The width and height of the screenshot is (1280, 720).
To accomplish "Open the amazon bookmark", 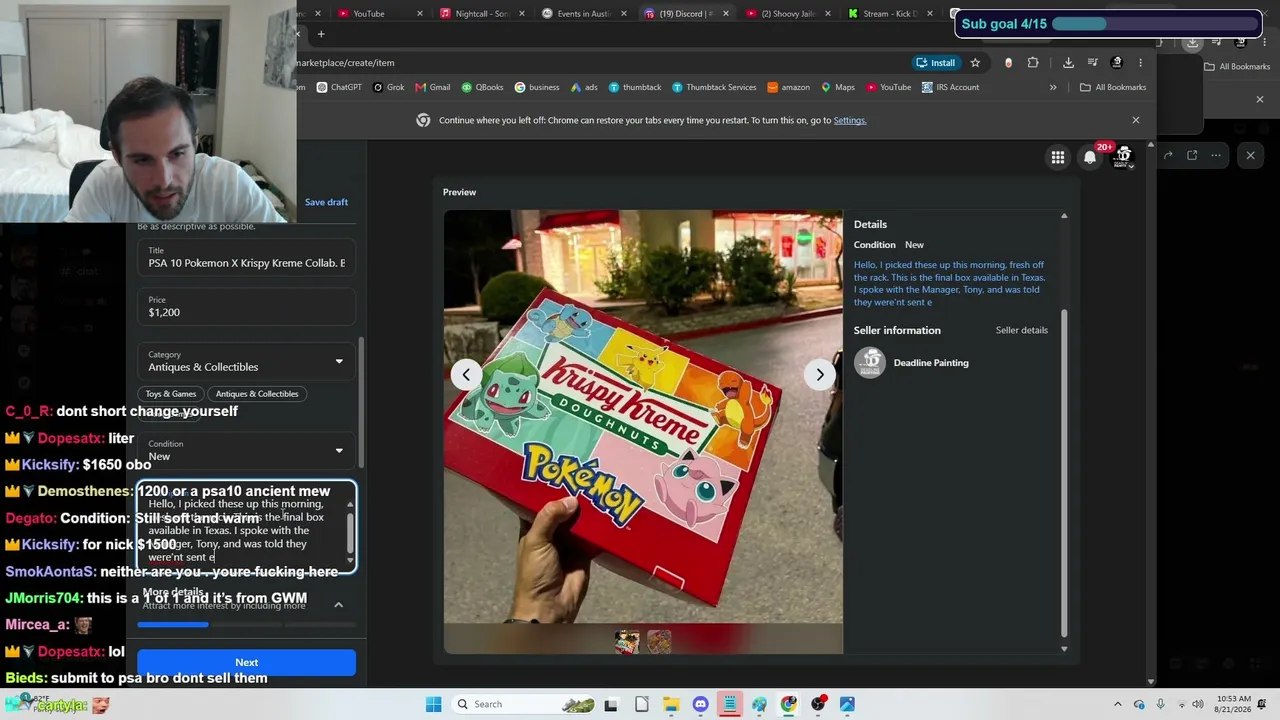I will pos(788,87).
